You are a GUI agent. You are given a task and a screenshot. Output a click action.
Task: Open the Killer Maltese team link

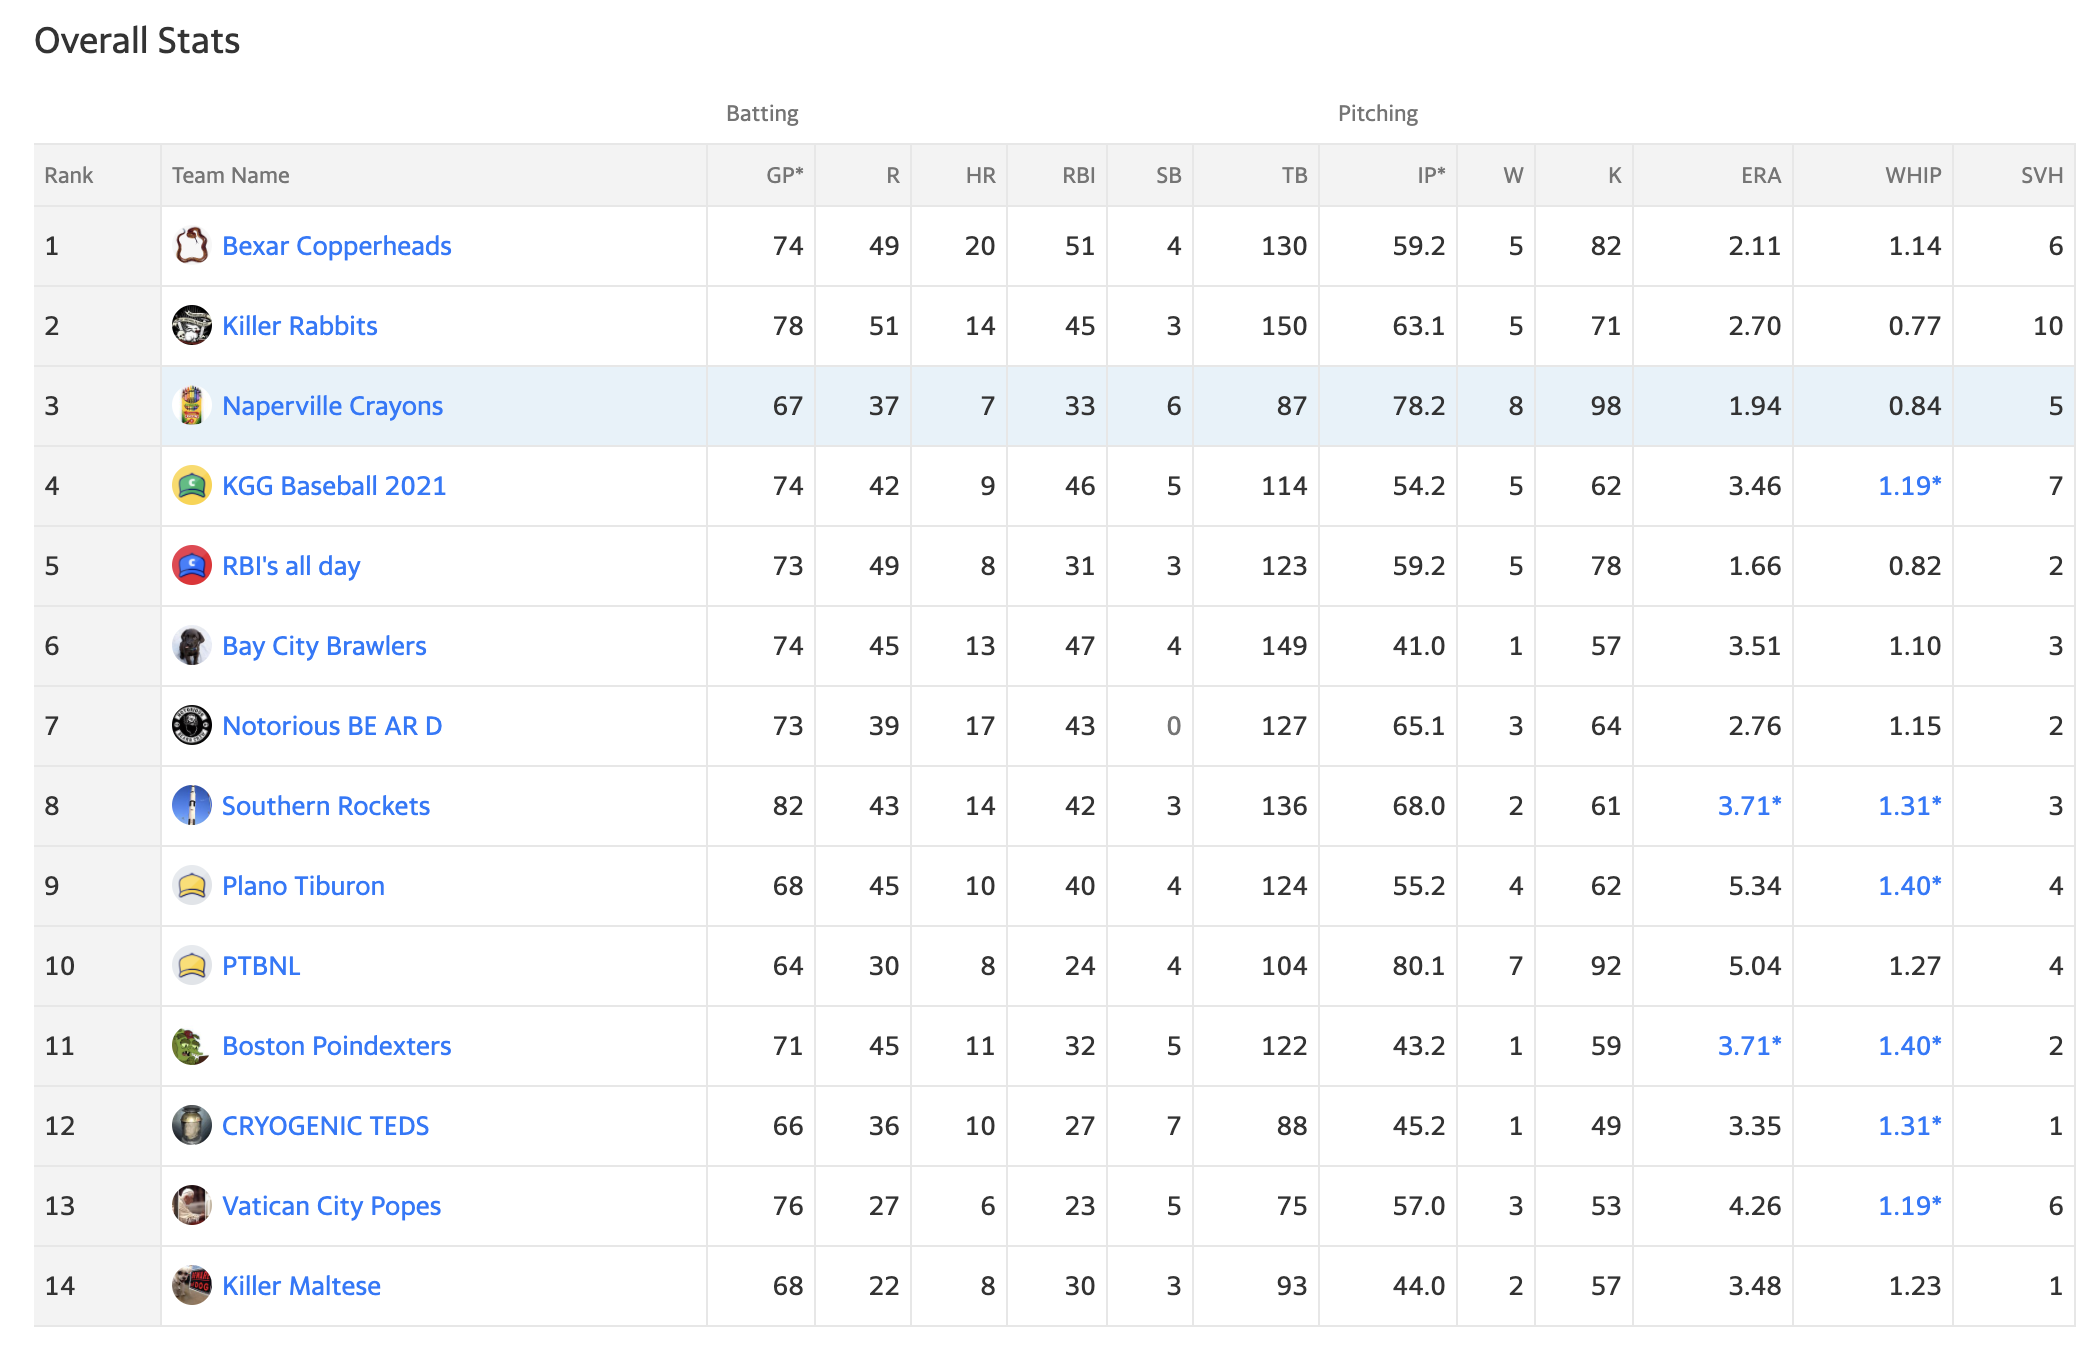pos(301,1286)
